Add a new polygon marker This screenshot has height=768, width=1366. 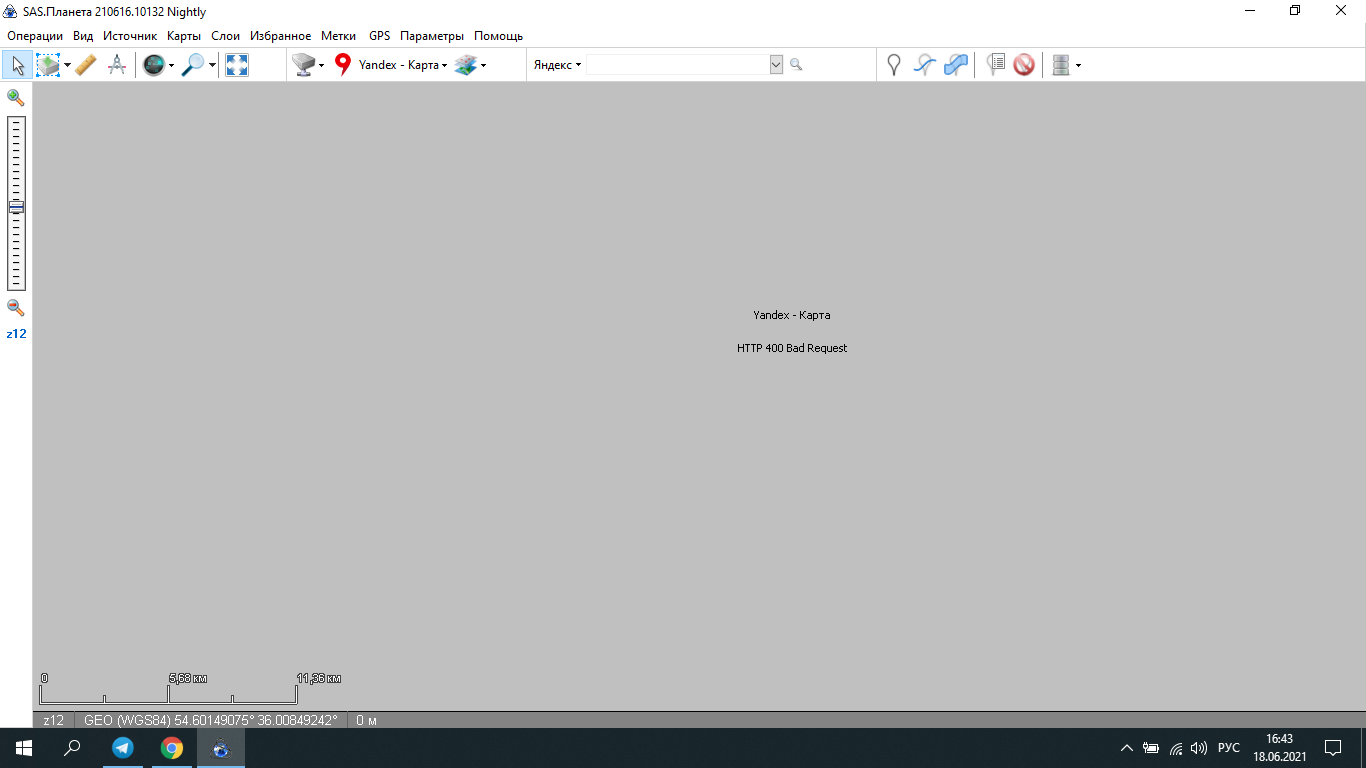(956, 65)
